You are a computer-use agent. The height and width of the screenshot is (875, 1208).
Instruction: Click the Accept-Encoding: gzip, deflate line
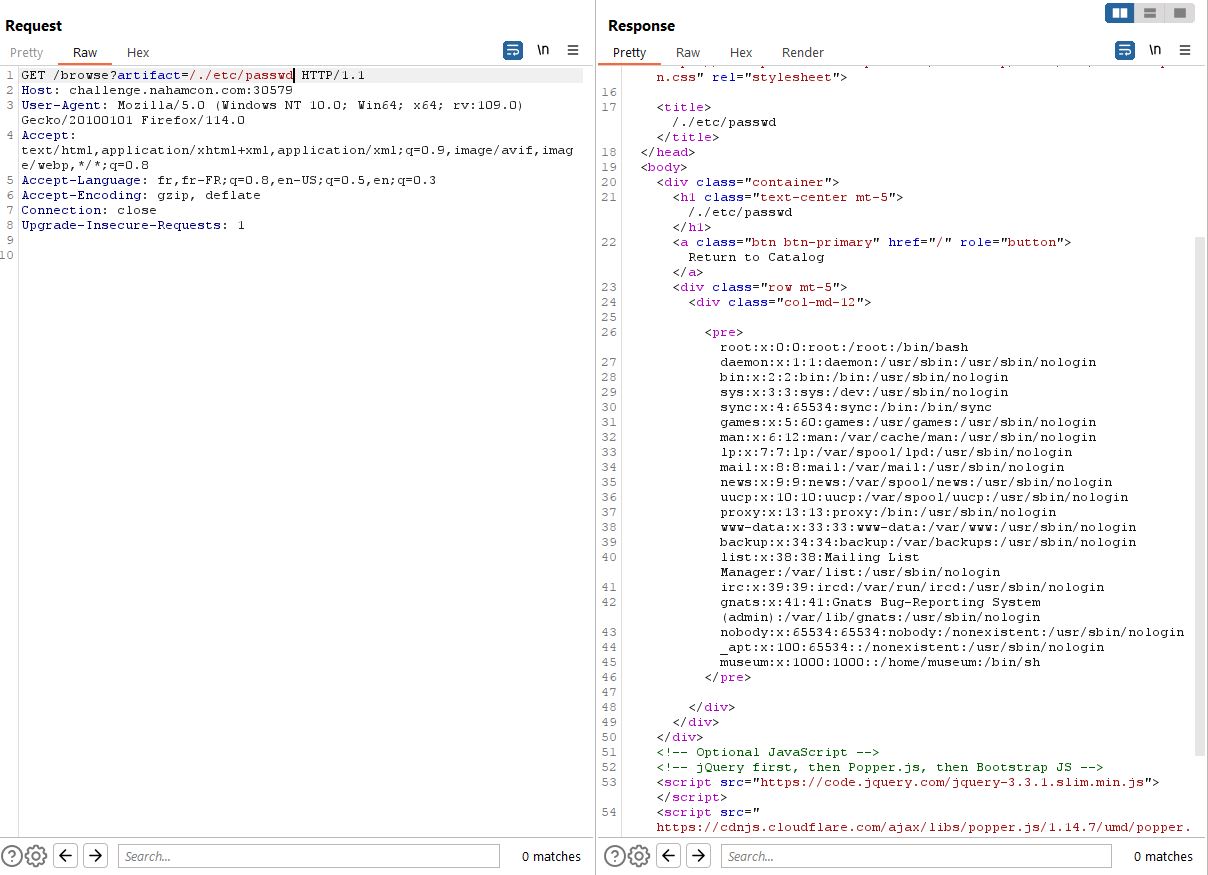pos(141,196)
